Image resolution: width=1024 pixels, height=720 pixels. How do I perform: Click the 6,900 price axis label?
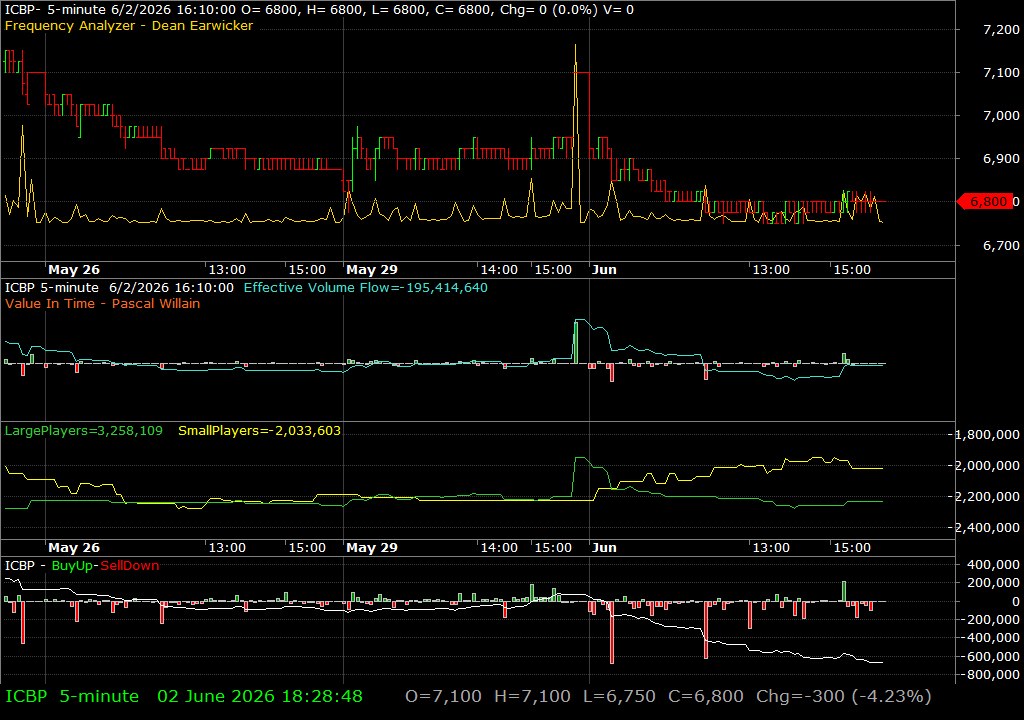(x=1001, y=159)
